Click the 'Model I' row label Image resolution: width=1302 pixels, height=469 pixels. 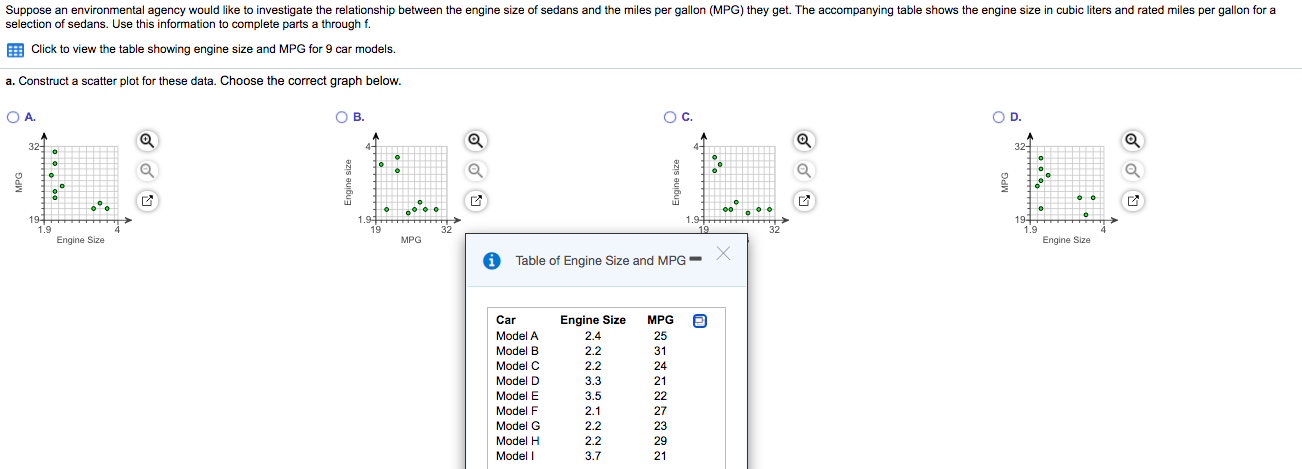pos(515,456)
